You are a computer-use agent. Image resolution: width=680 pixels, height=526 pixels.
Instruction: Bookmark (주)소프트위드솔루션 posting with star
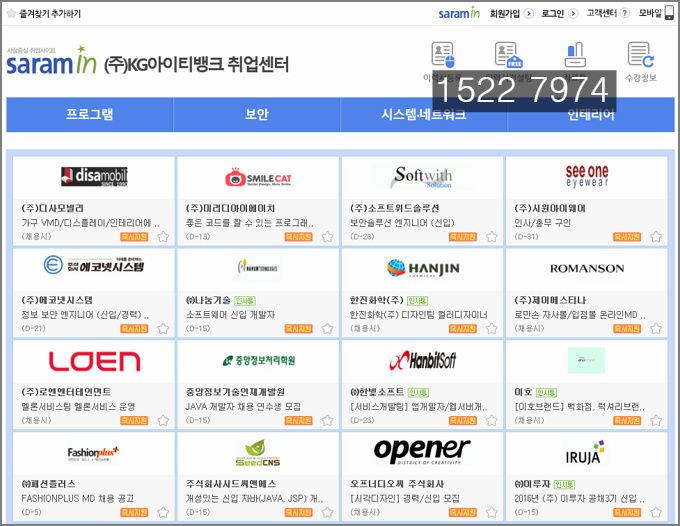point(491,237)
